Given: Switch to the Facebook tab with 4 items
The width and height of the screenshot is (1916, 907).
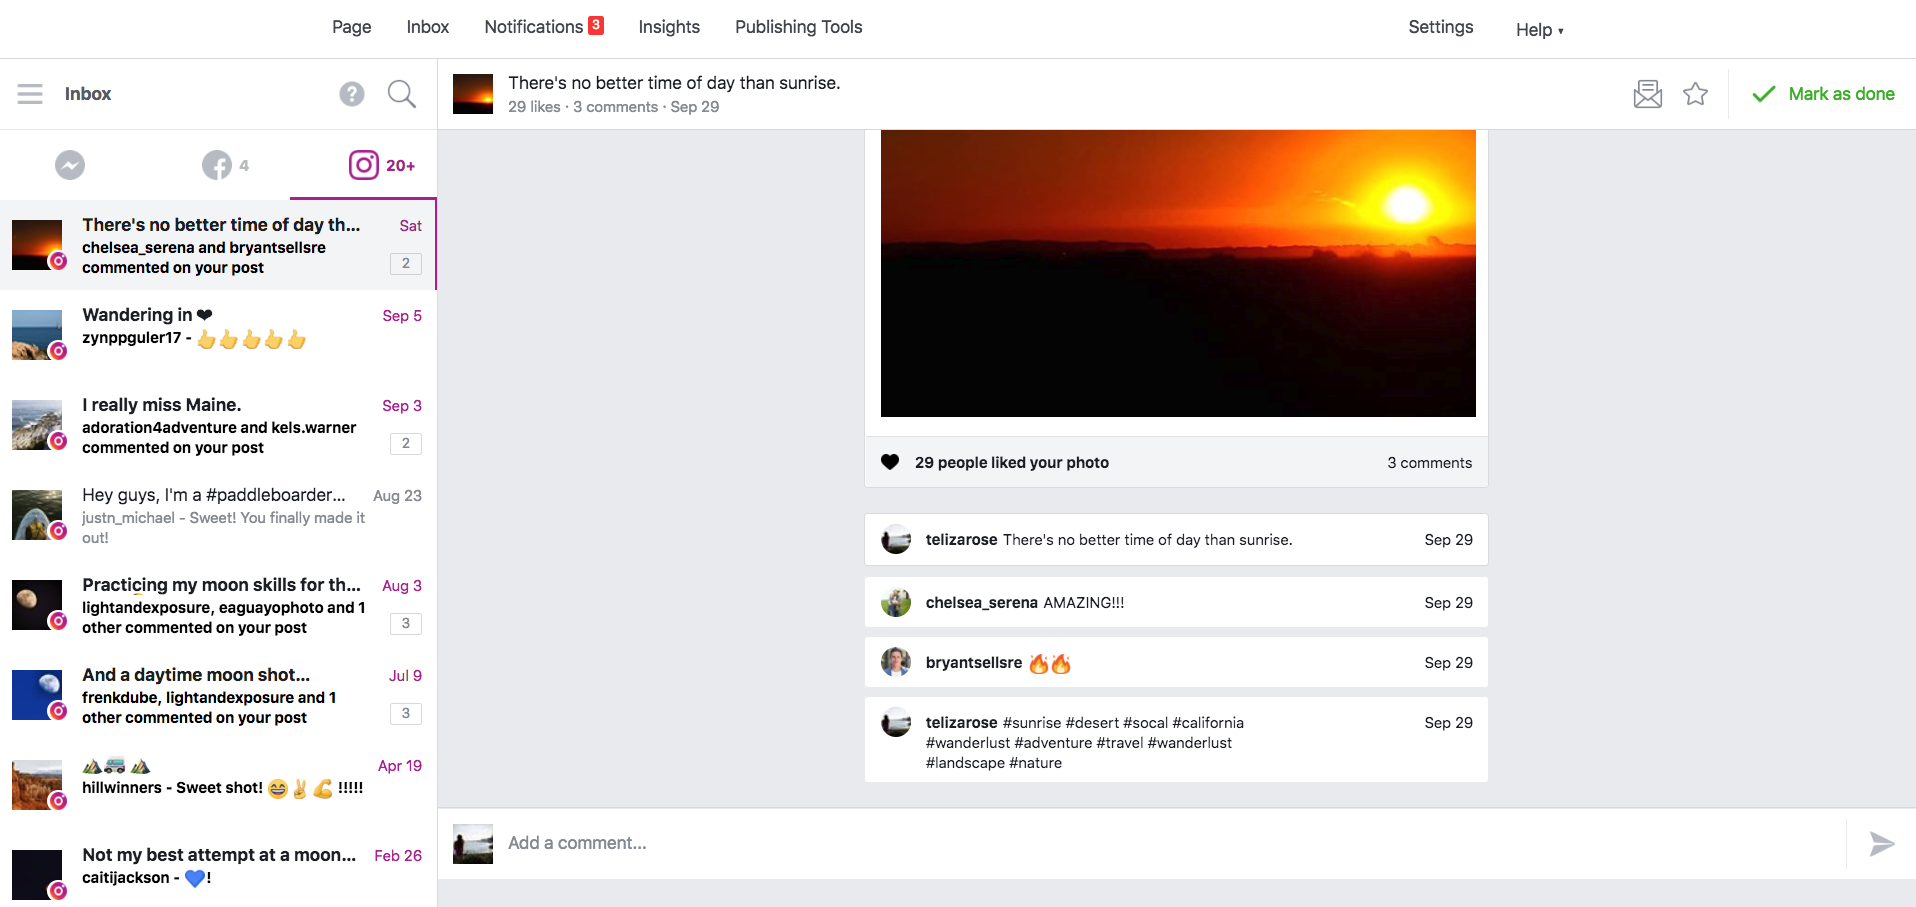Looking at the screenshot, I should pyautogui.click(x=225, y=165).
